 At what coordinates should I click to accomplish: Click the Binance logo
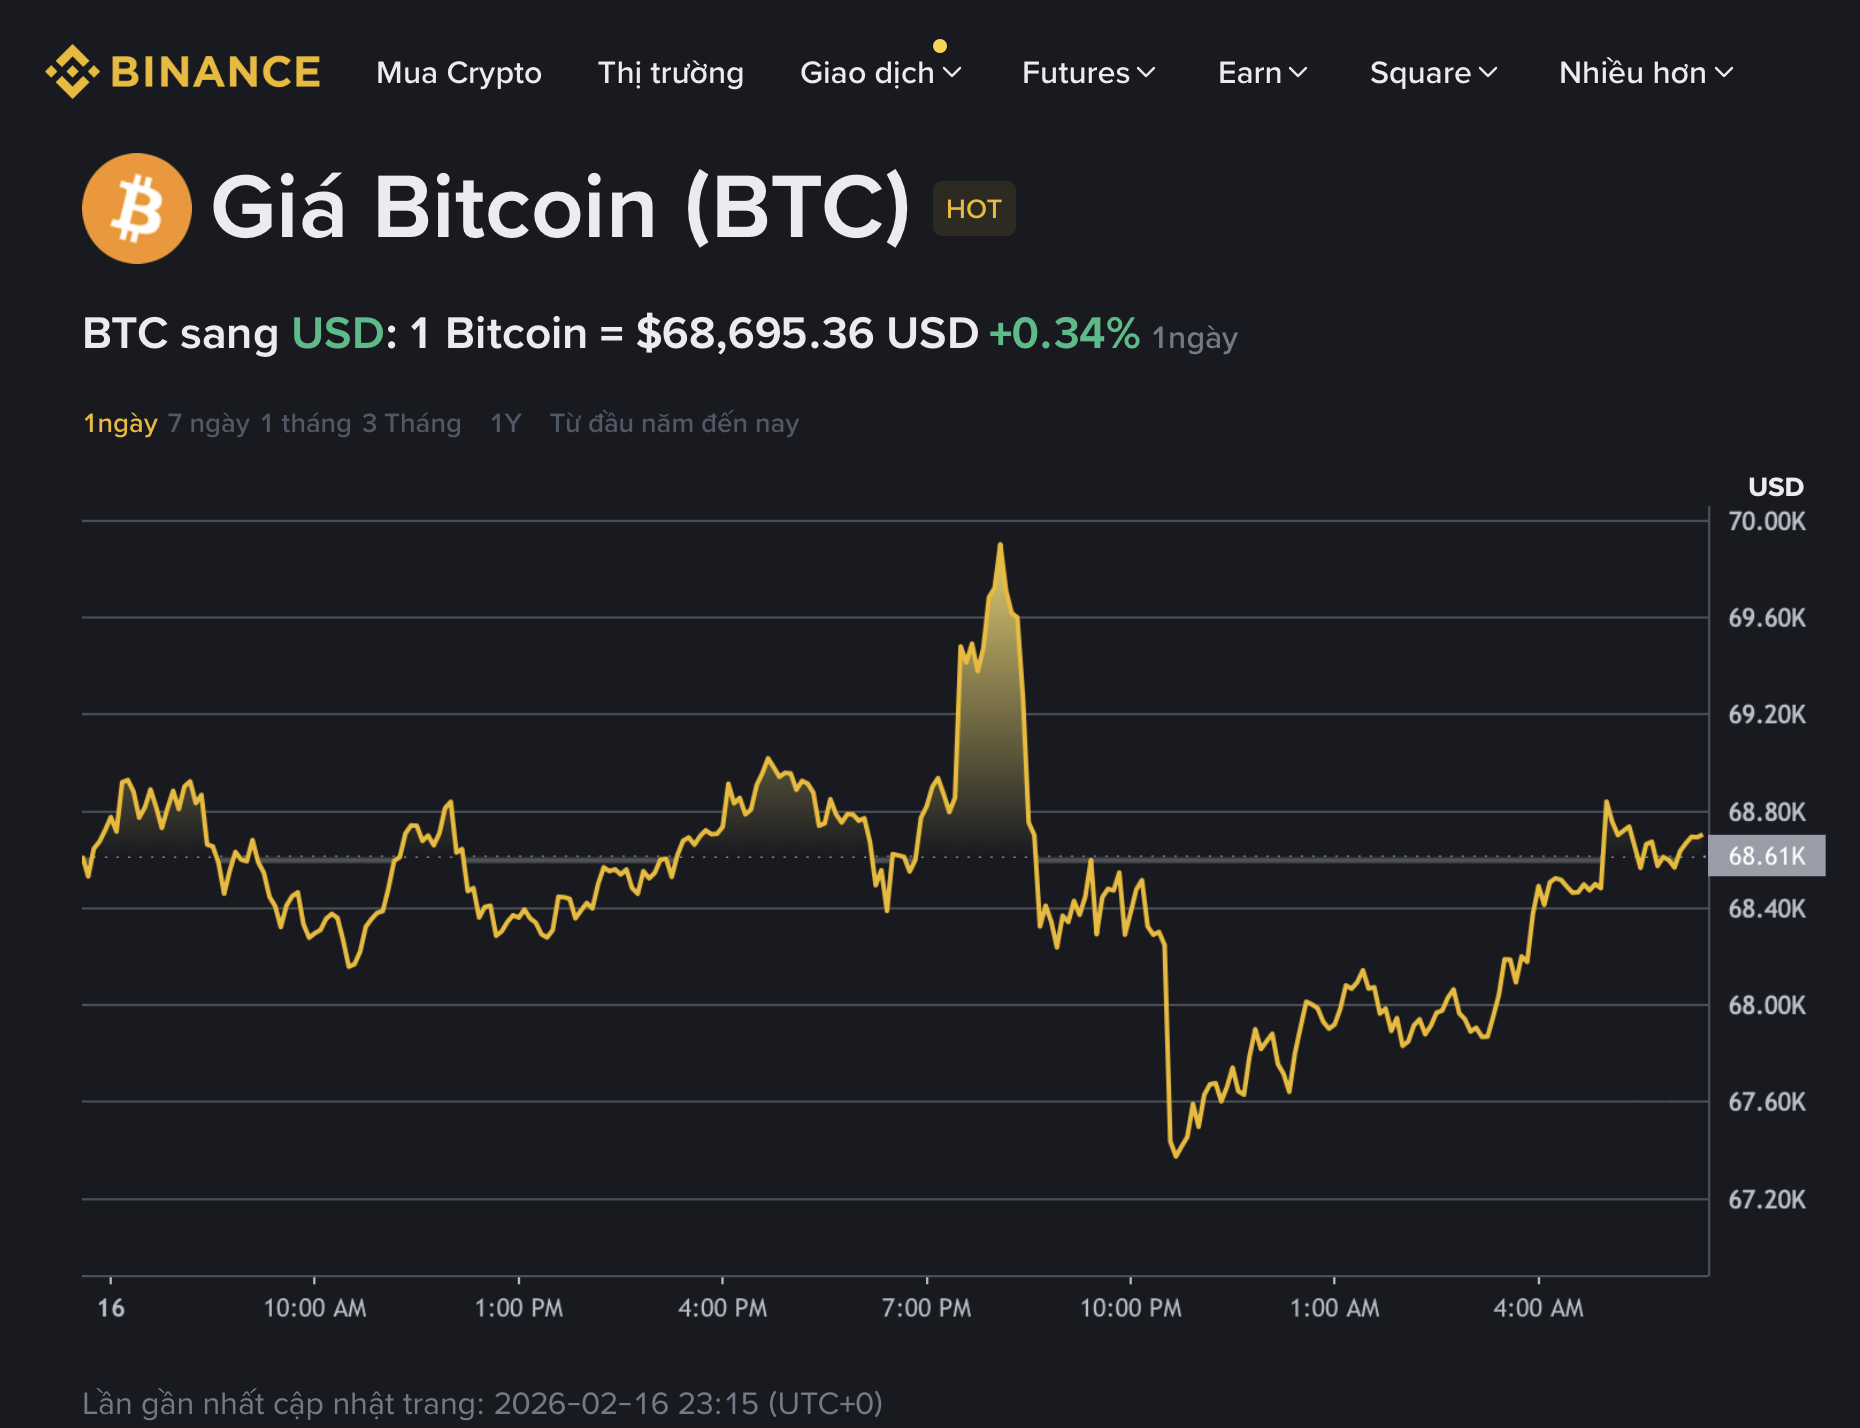click(x=182, y=71)
